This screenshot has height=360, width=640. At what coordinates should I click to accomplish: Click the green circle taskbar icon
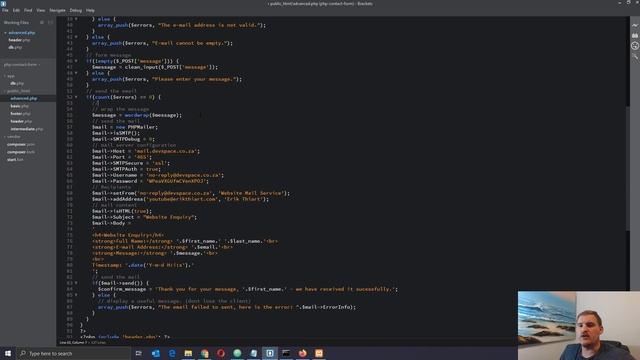coord(237,353)
